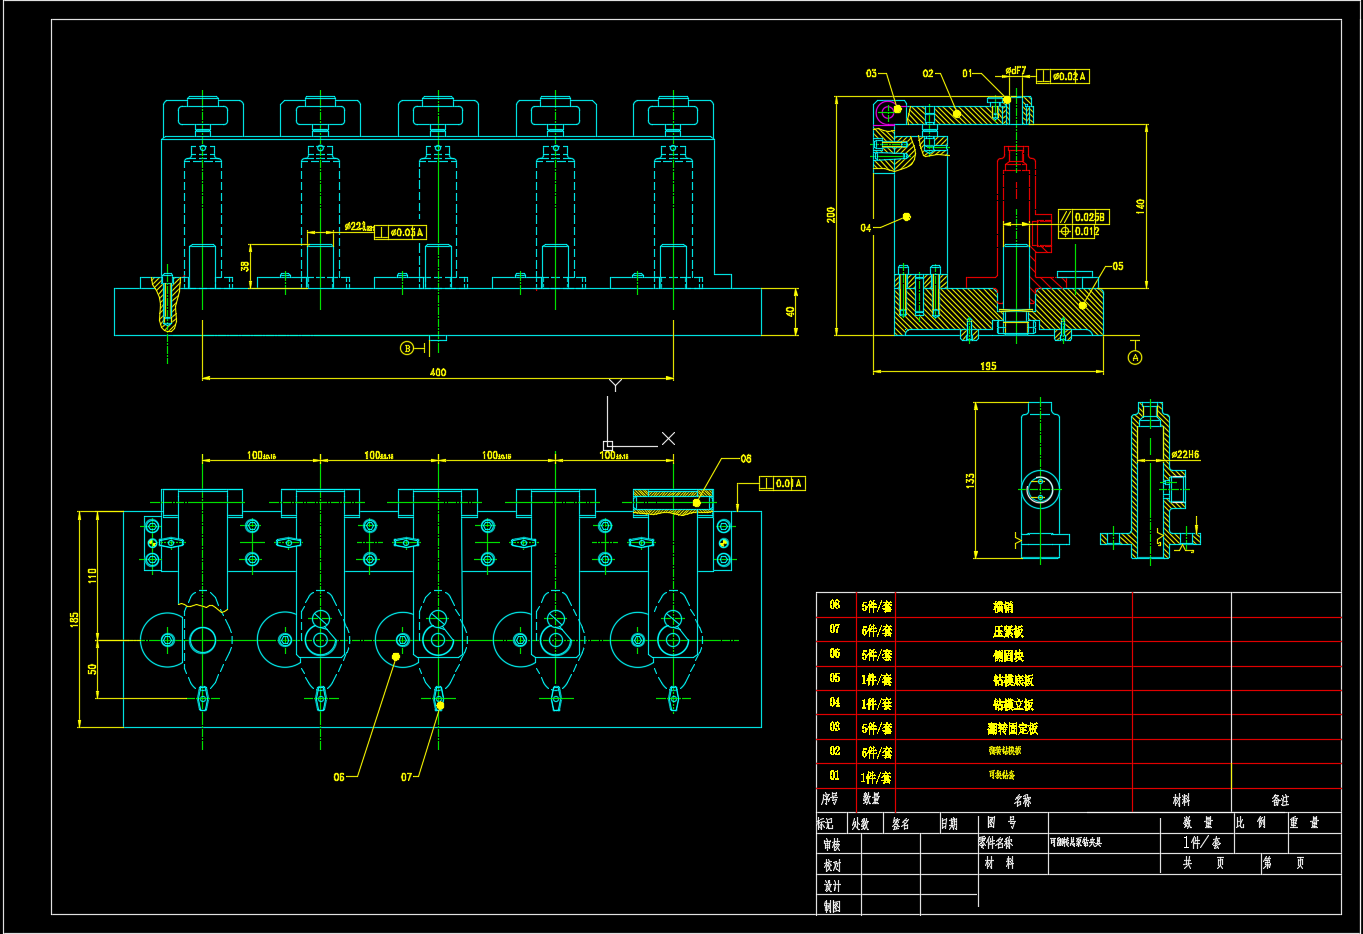Select the 133 dimension on detail view

pos(970,480)
